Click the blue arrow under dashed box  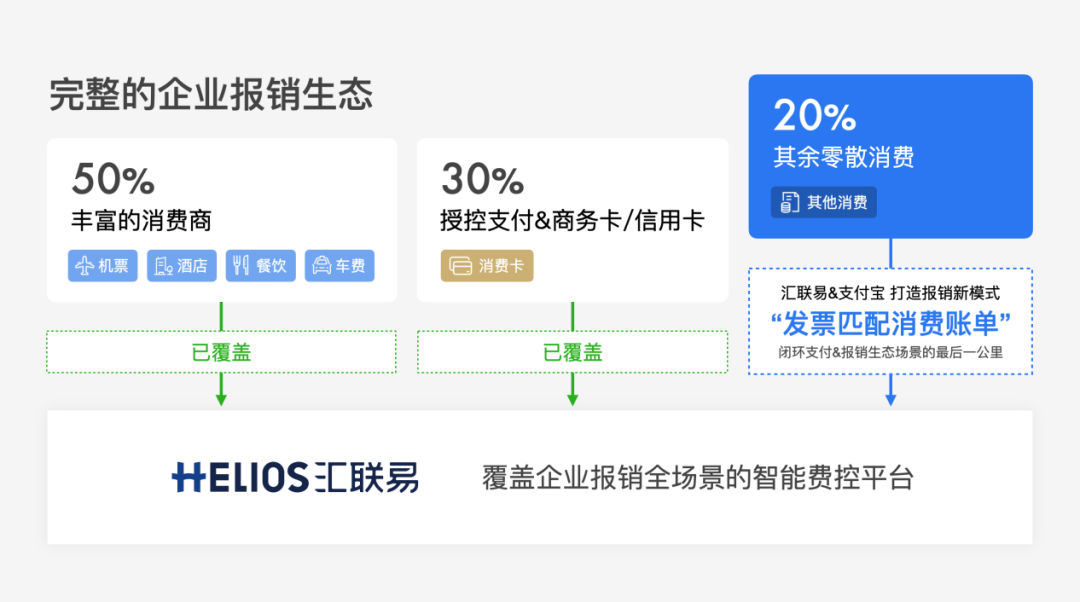890,392
